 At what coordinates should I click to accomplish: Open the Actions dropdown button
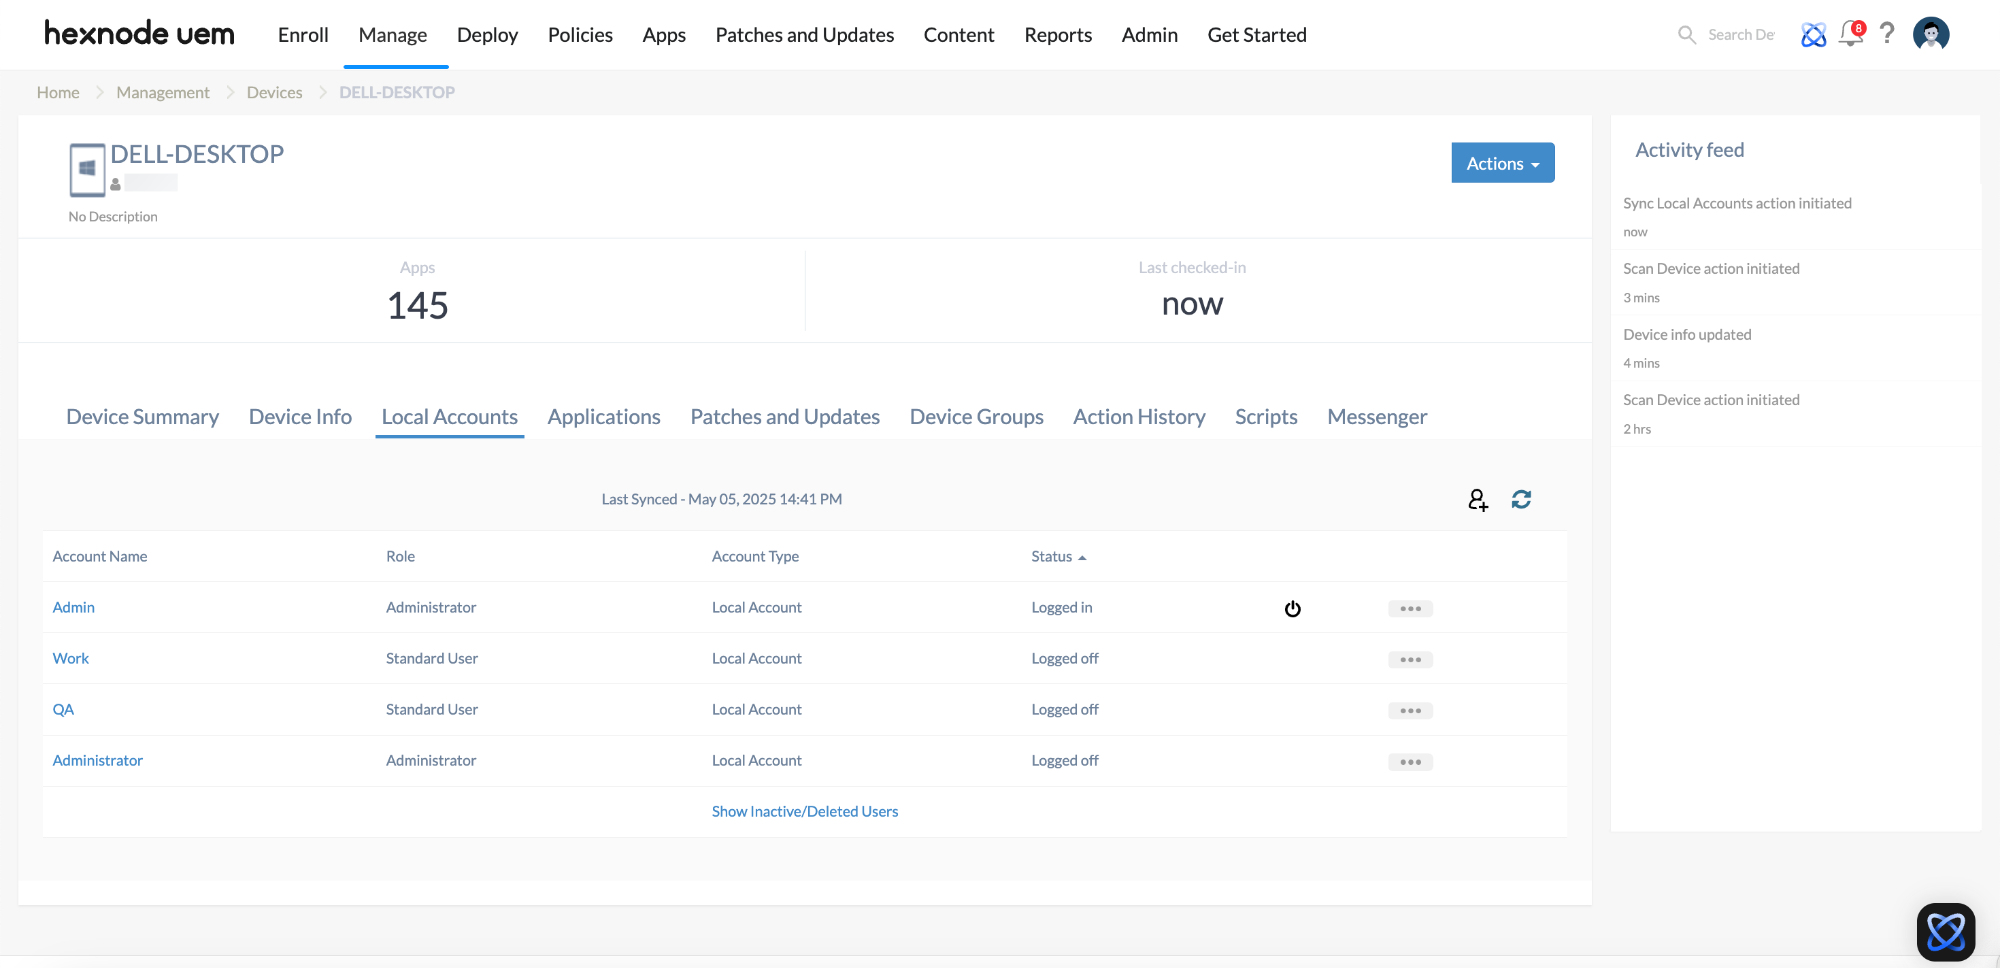point(1502,163)
